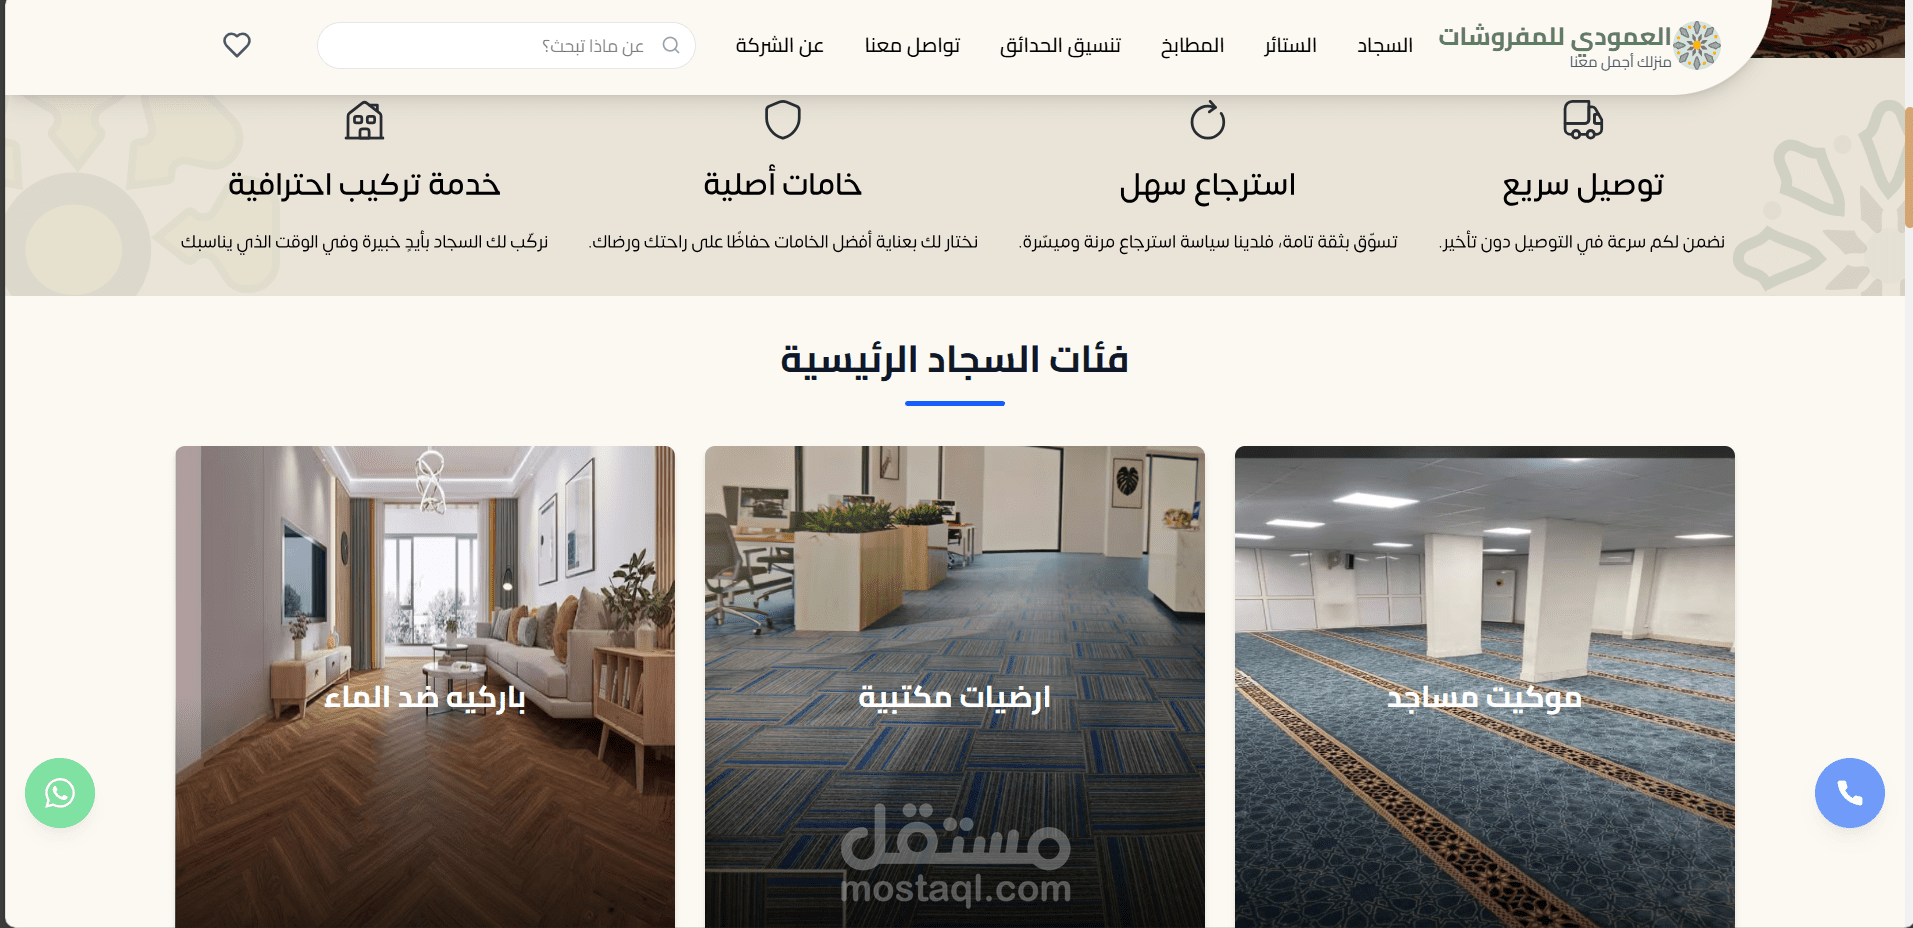Click the delivery truck icon
1913x928 pixels.
(x=1583, y=120)
